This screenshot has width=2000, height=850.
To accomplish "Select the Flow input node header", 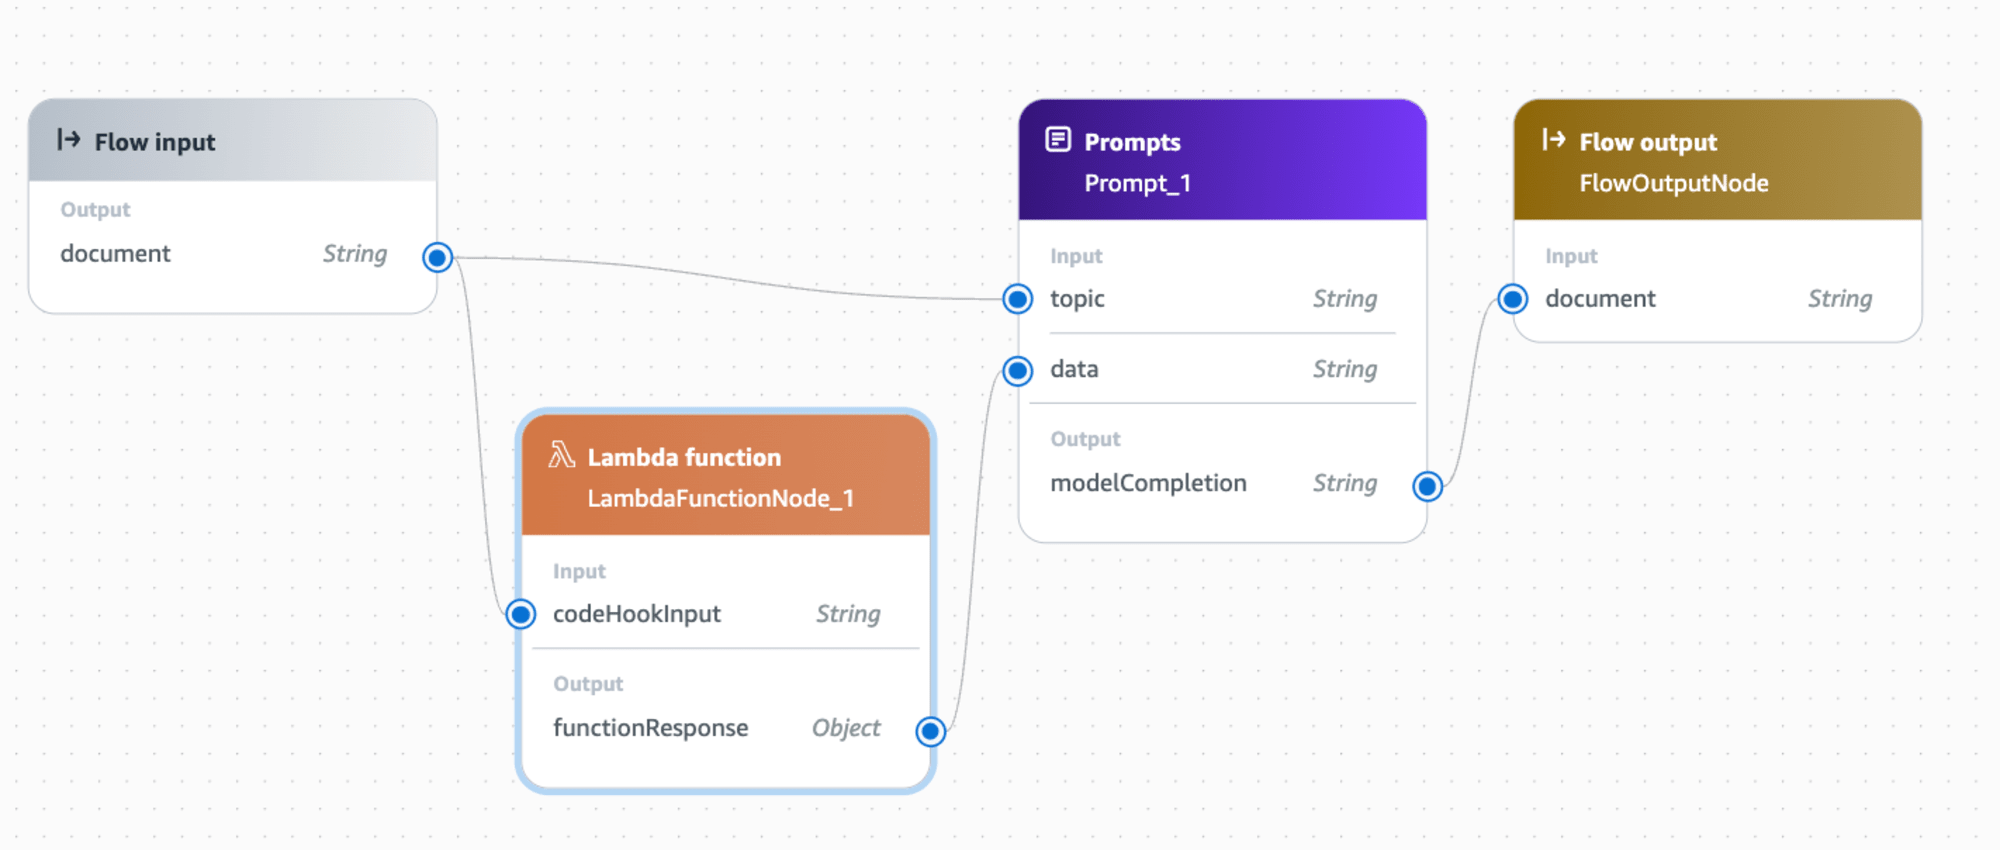I will [x=233, y=141].
